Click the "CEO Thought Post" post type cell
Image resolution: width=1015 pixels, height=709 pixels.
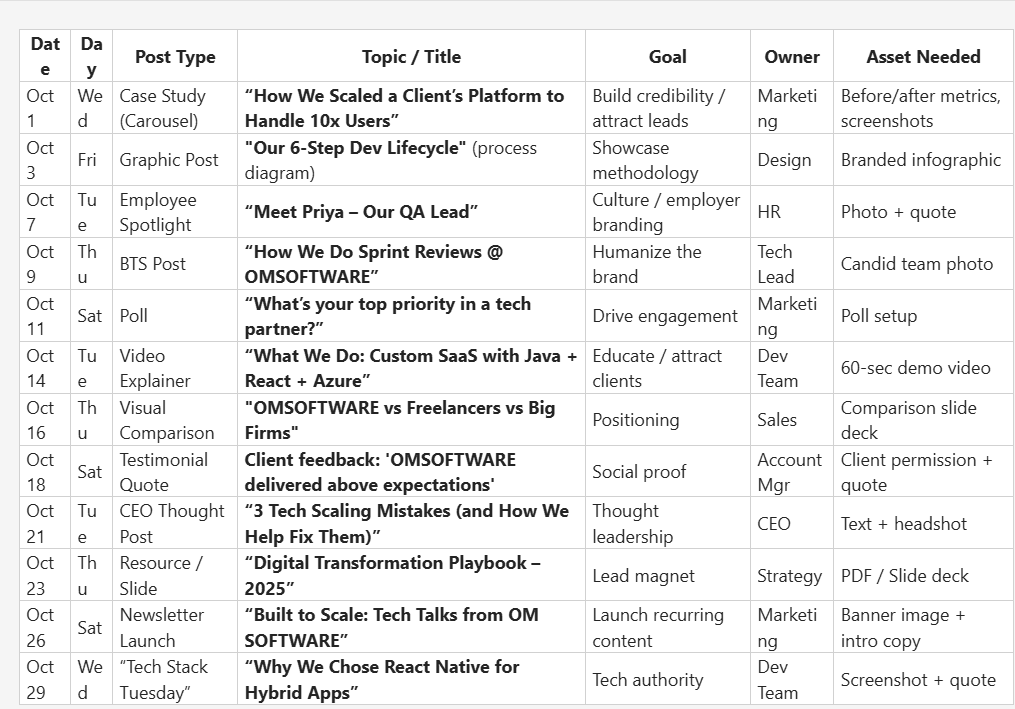point(172,524)
